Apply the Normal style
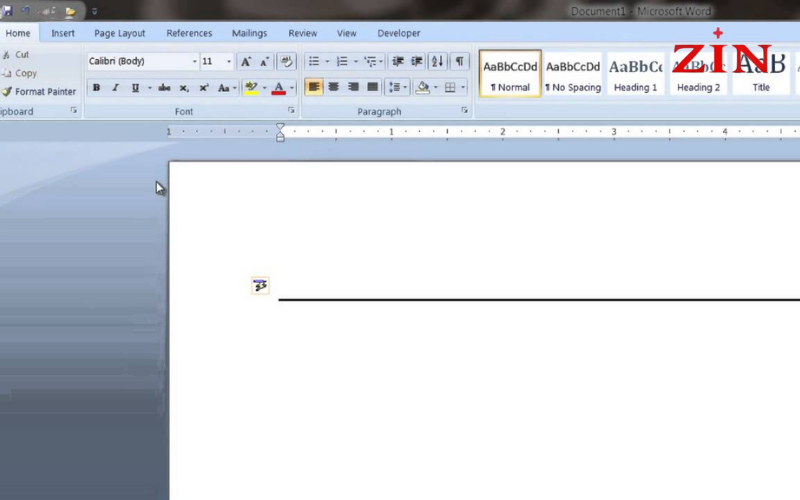Image resolution: width=800 pixels, height=500 pixels. coord(510,73)
